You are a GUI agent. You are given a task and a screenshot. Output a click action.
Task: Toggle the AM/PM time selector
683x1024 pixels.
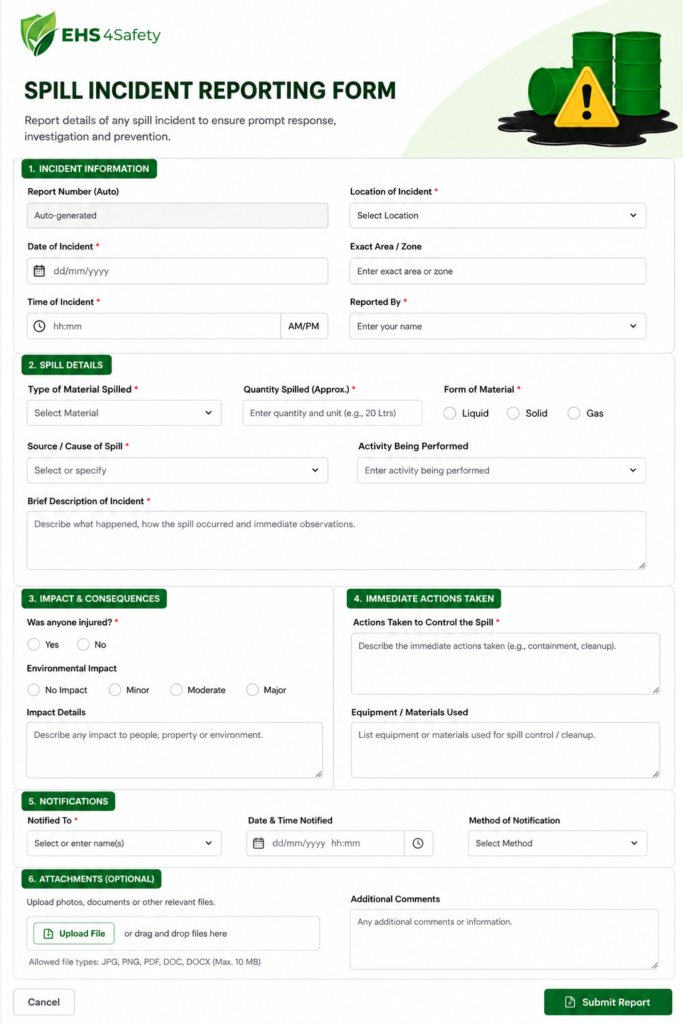pos(304,326)
